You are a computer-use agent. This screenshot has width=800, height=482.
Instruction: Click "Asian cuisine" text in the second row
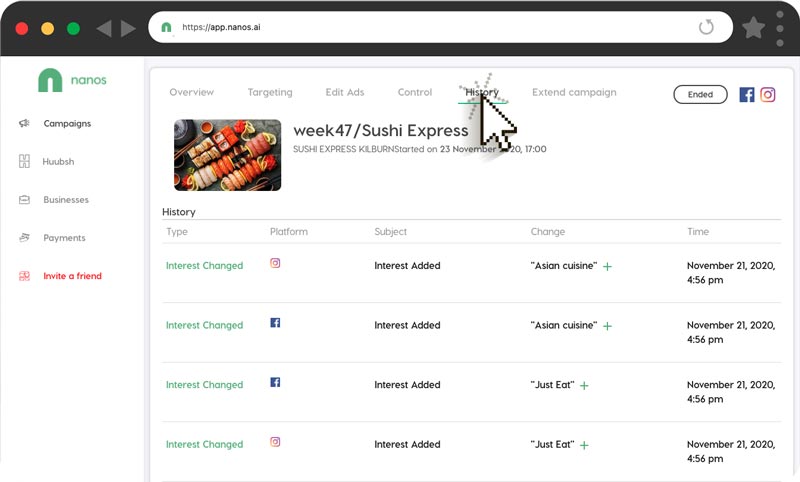tap(564, 325)
